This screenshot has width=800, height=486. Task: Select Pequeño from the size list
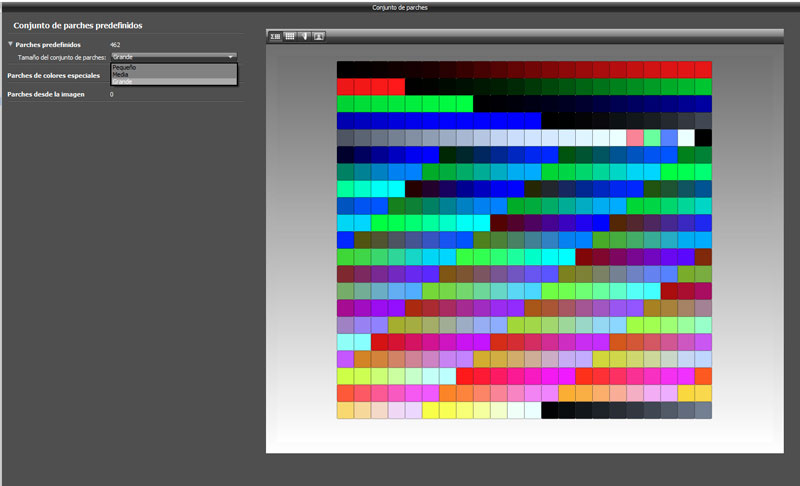[125, 67]
